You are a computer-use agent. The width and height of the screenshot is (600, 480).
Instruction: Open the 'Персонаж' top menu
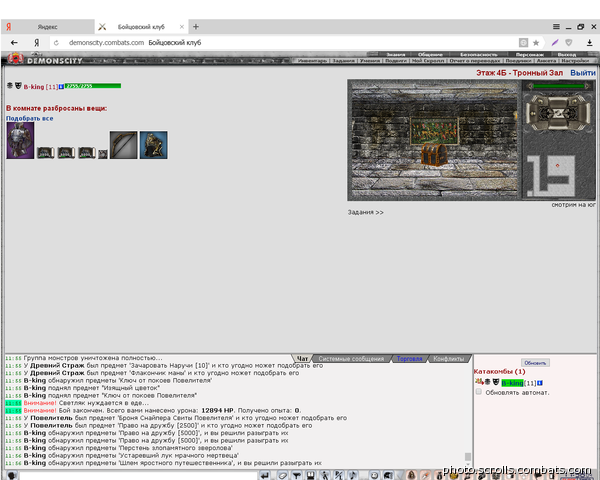pyautogui.click(x=529, y=54)
